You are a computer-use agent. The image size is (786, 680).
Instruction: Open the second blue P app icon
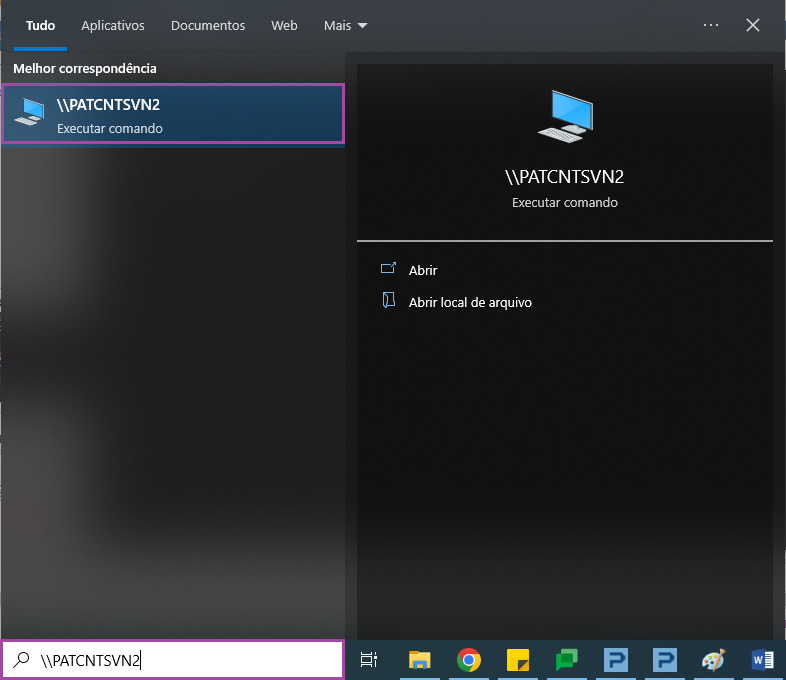[665, 660]
